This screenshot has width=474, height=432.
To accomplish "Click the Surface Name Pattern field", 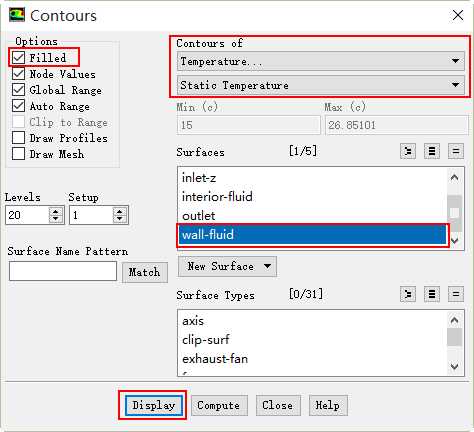I will tap(63, 271).
